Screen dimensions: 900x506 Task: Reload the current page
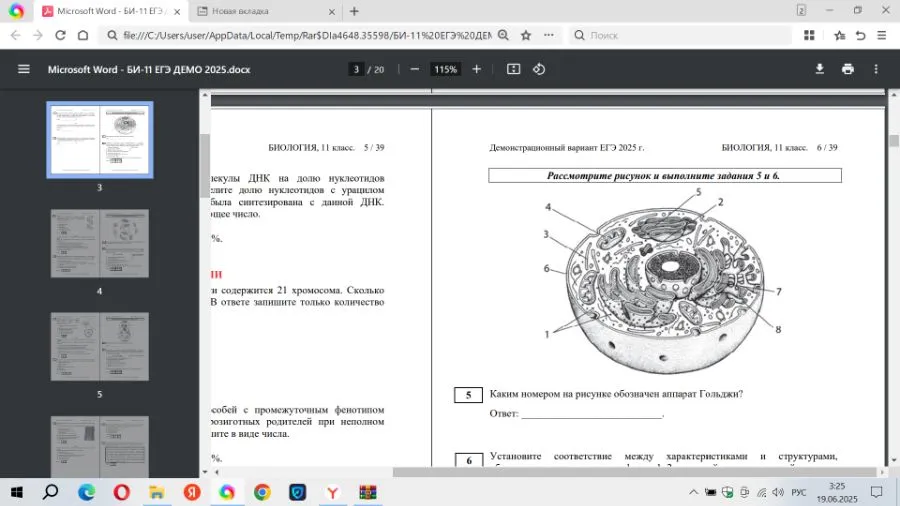(60, 36)
